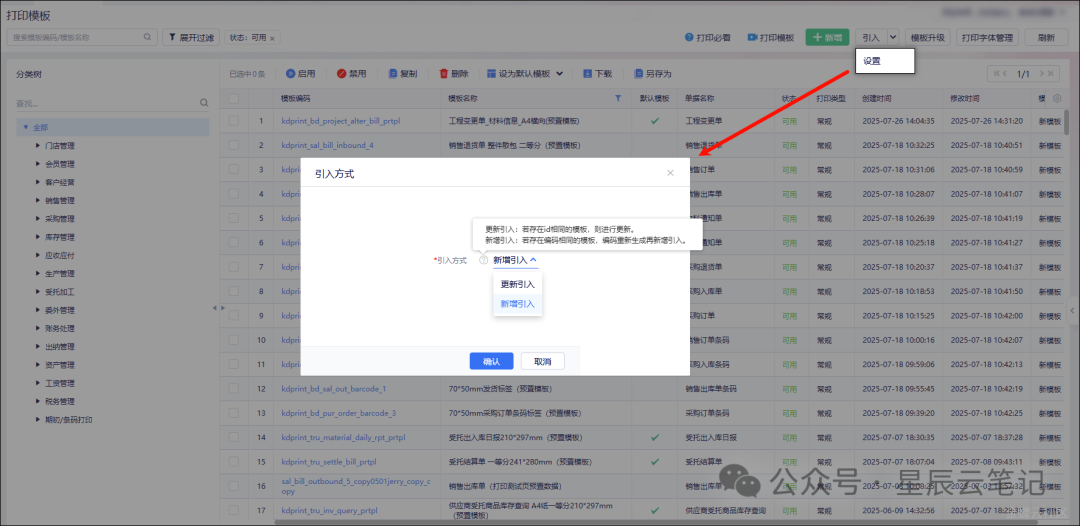Toggle the select-all checkbox in table header
The width and height of the screenshot is (1080, 526).
click(233, 99)
